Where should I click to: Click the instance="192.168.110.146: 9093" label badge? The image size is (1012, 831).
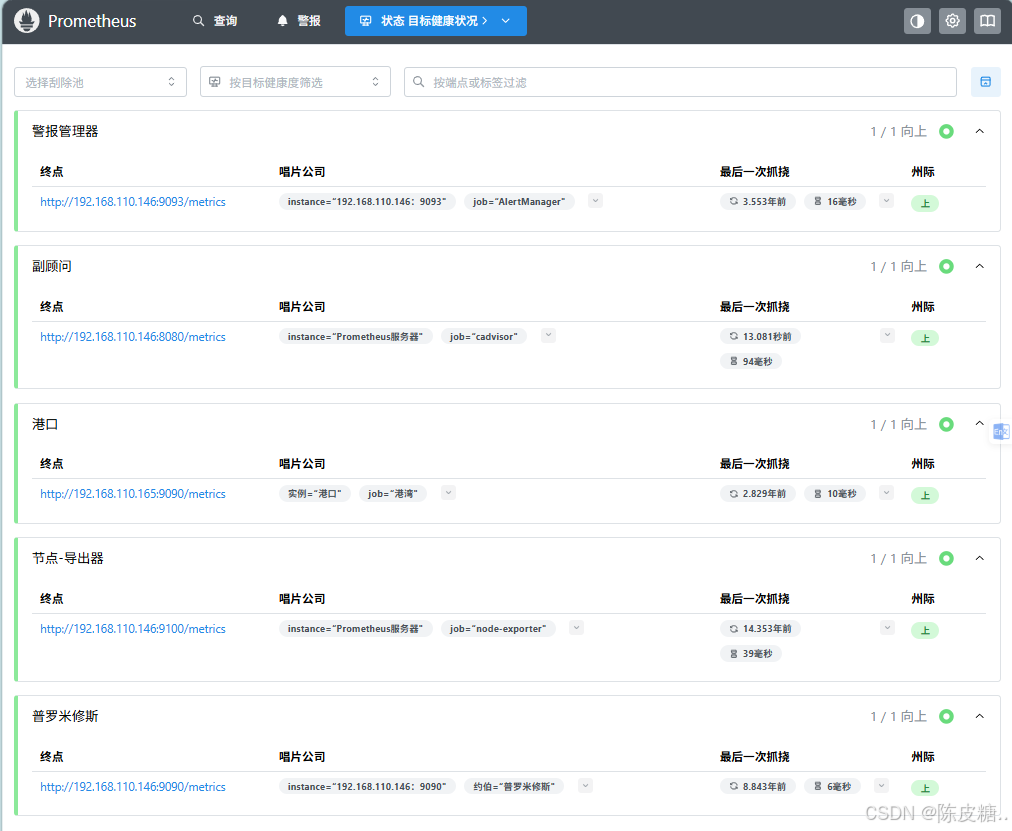click(367, 202)
